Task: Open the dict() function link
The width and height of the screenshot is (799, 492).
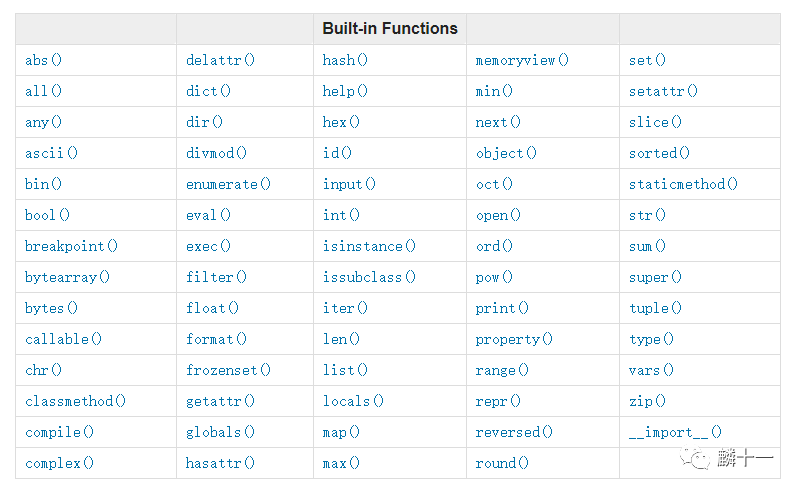Action: coord(208,91)
